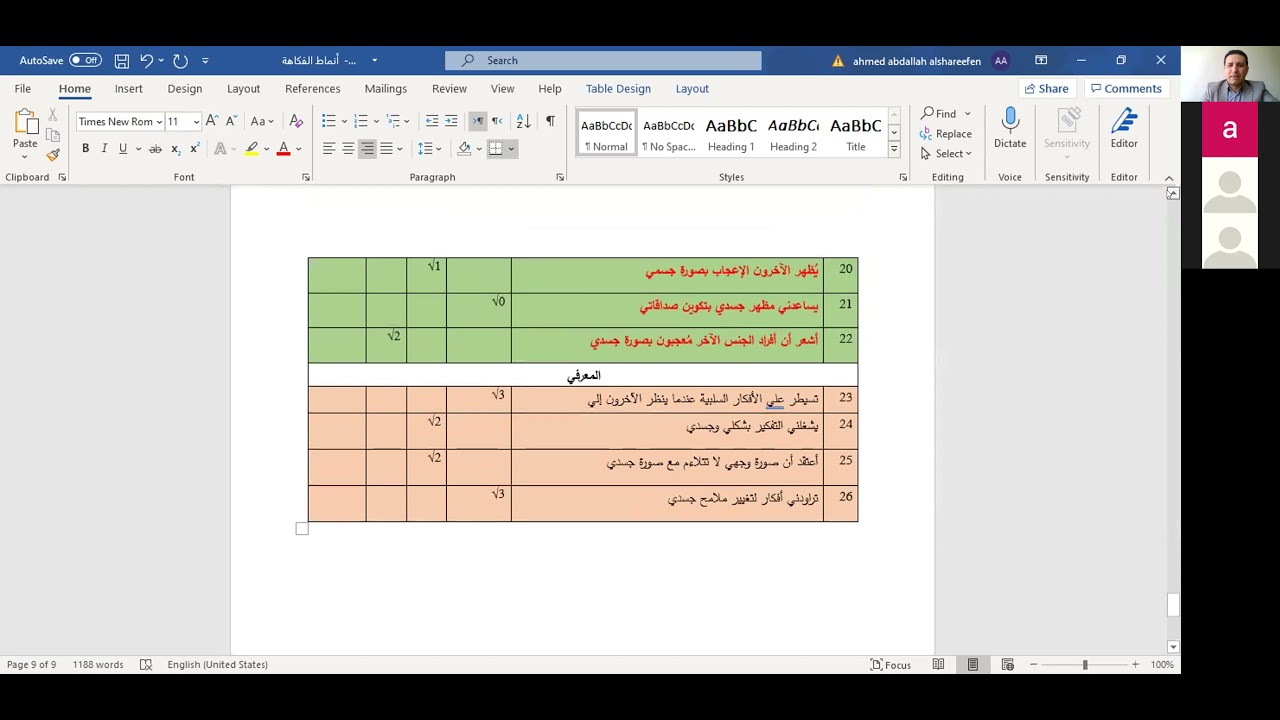Apply the Normal style
The height and width of the screenshot is (720, 1280).
pos(606,134)
